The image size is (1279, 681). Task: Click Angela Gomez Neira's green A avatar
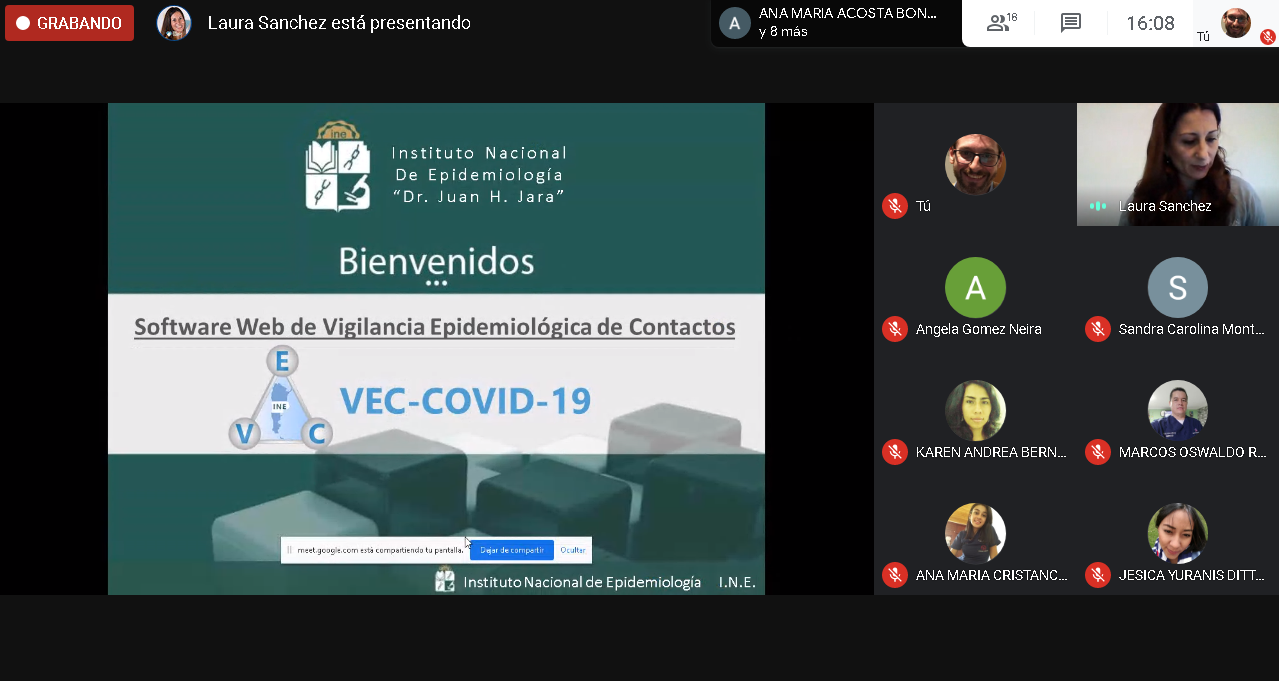[975, 288]
